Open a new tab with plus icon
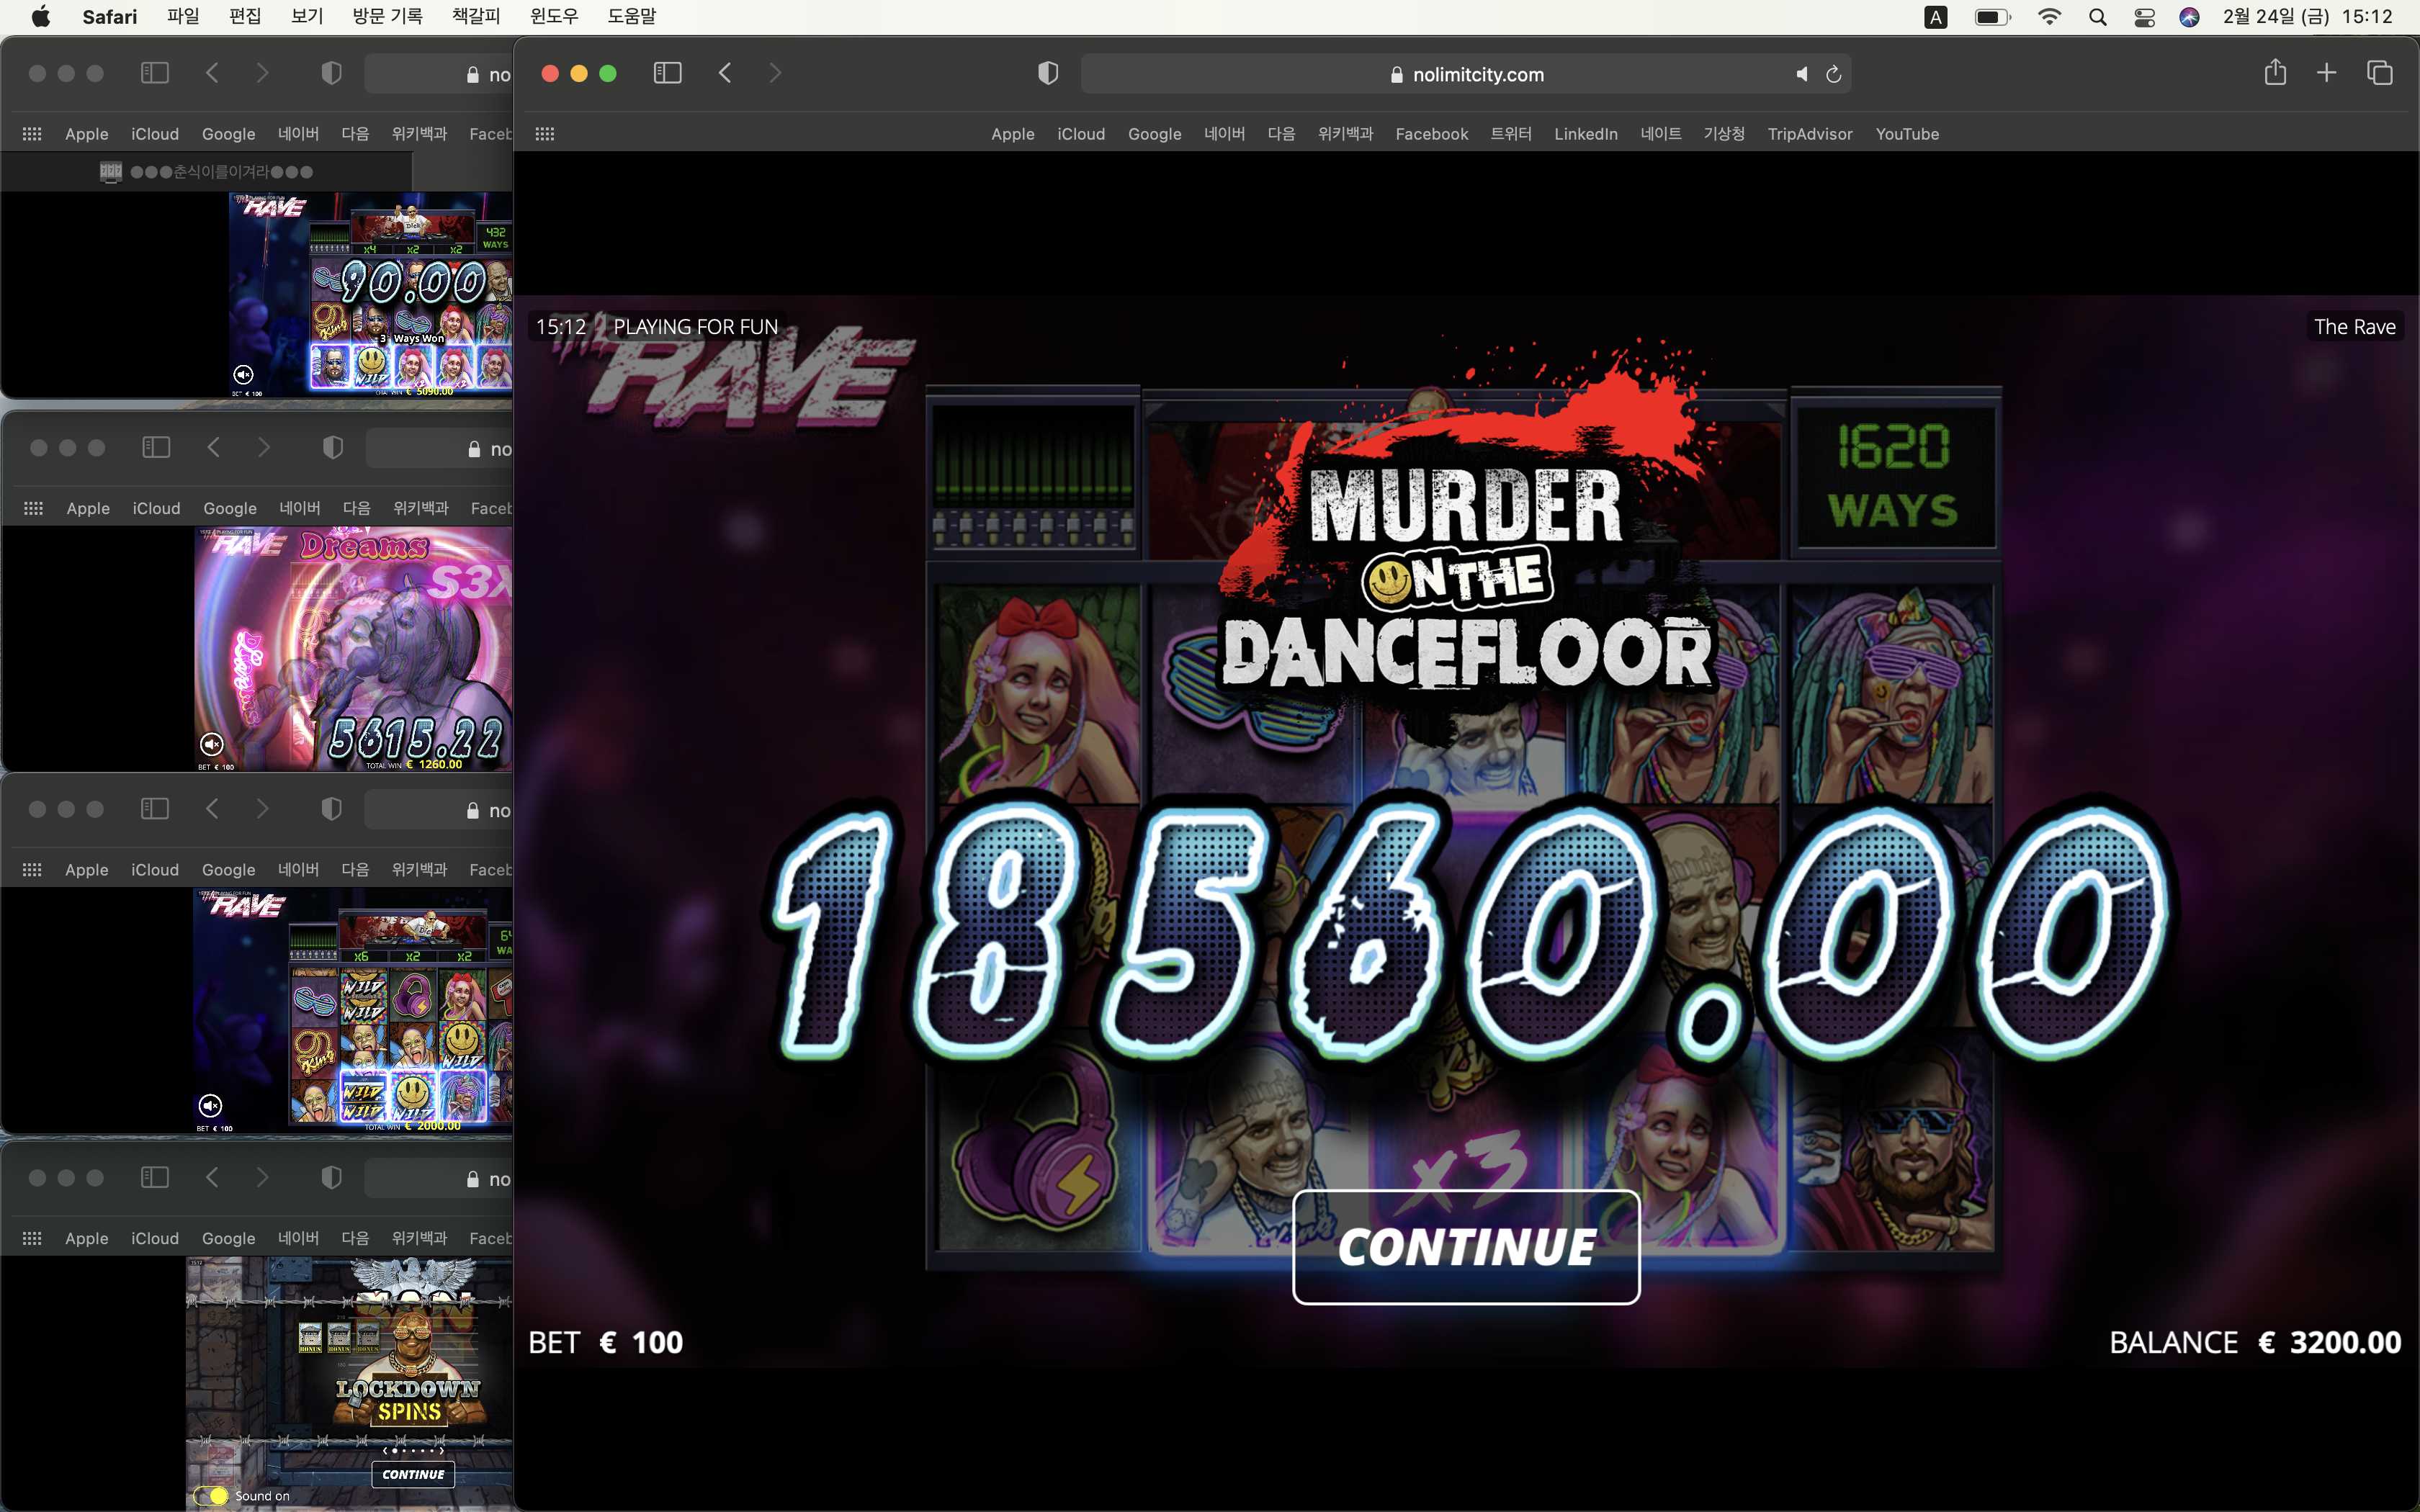This screenshot has width=2420, height=1512. point(2326,73)
